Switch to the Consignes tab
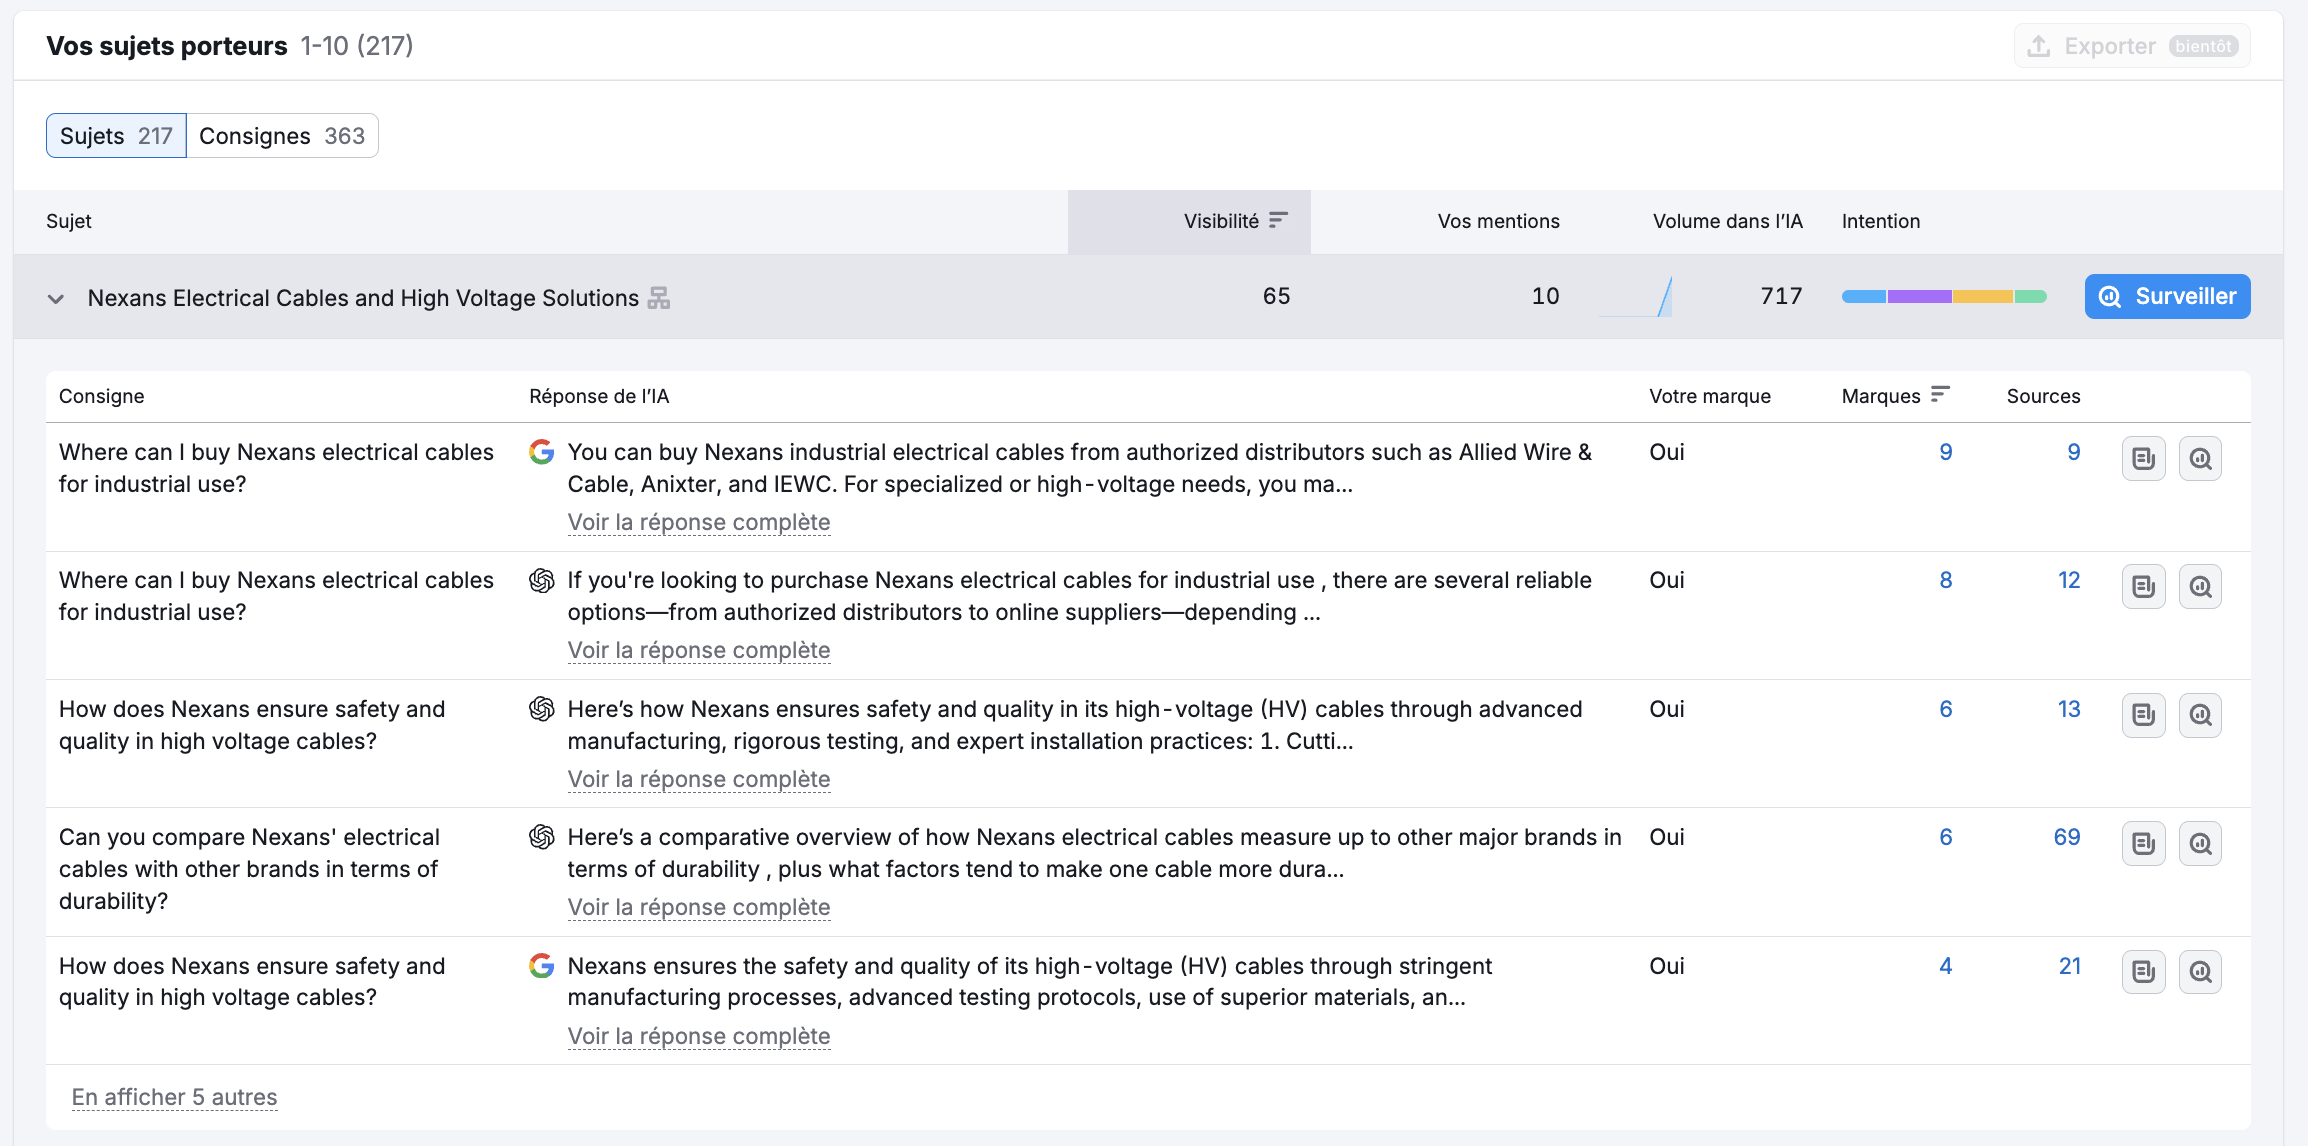This screenshot has height=1146, width=2308. pos(282,136)
